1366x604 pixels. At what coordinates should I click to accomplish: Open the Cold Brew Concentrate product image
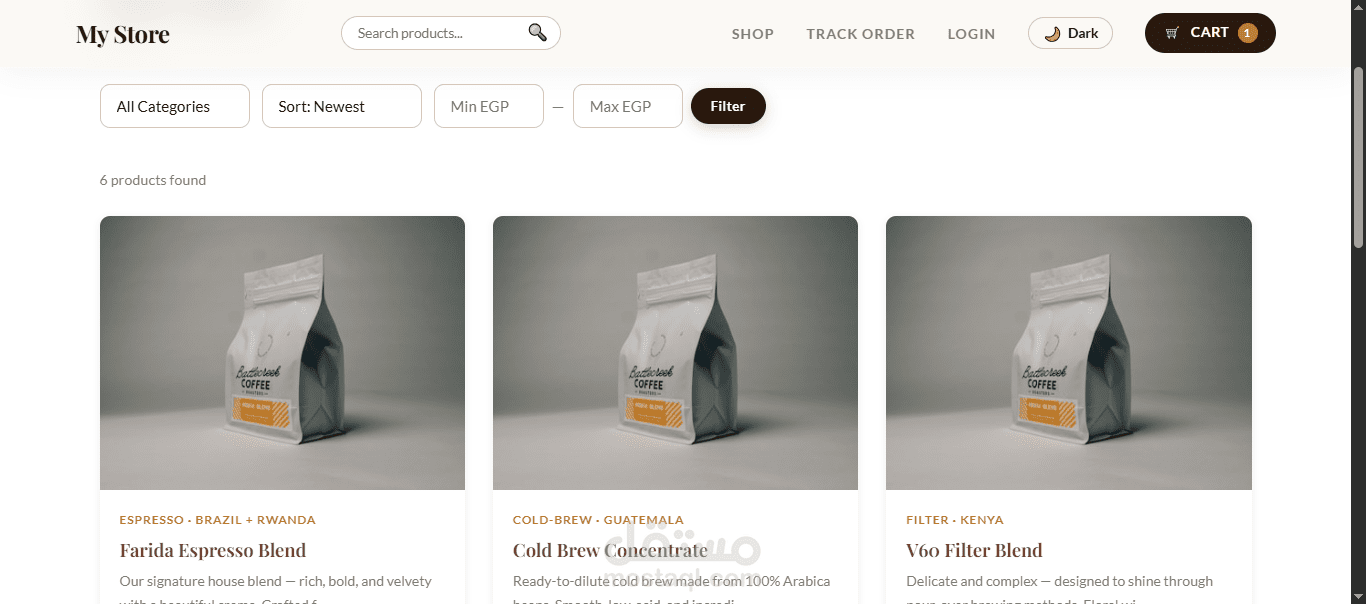coord(675,353)
